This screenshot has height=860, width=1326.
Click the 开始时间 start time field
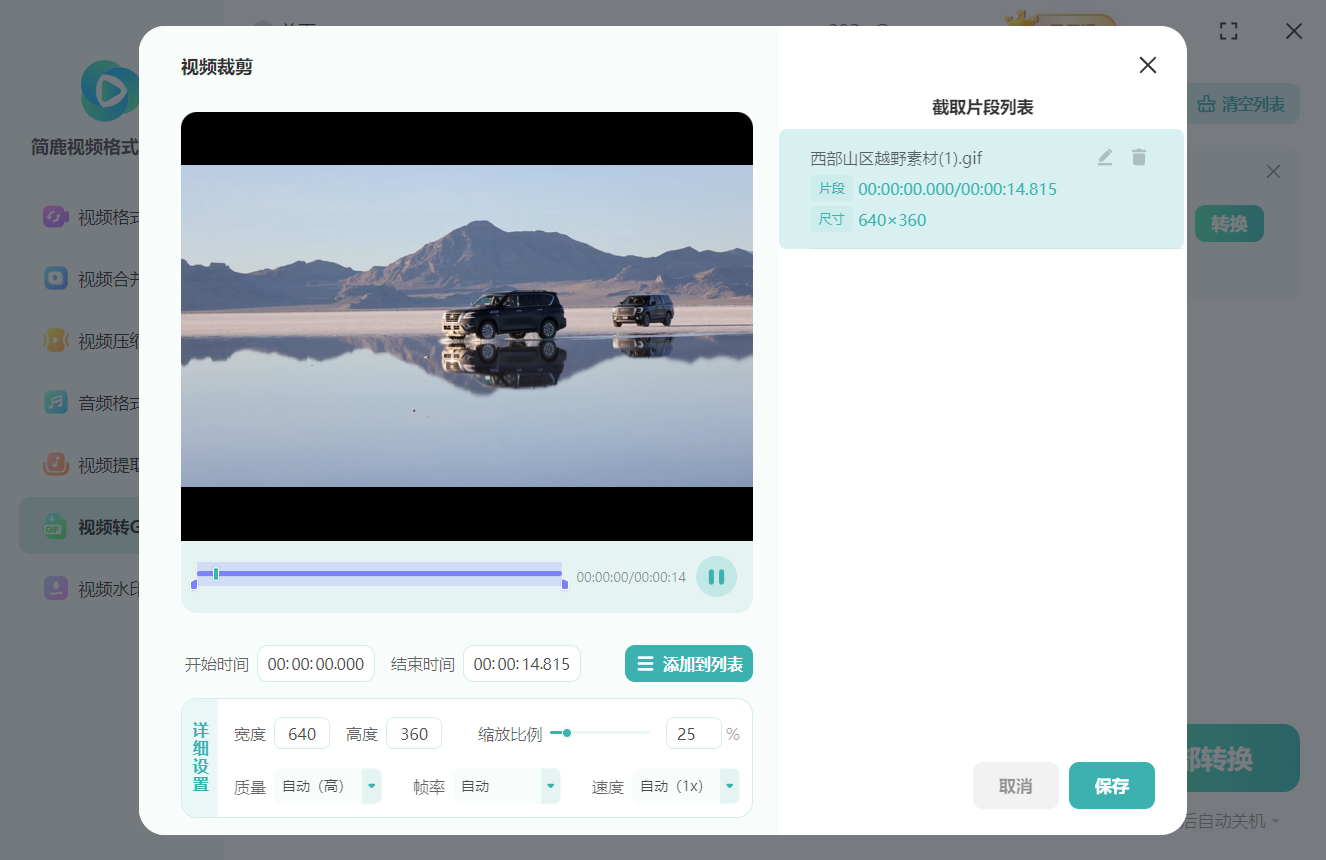[x=315, y=663]
